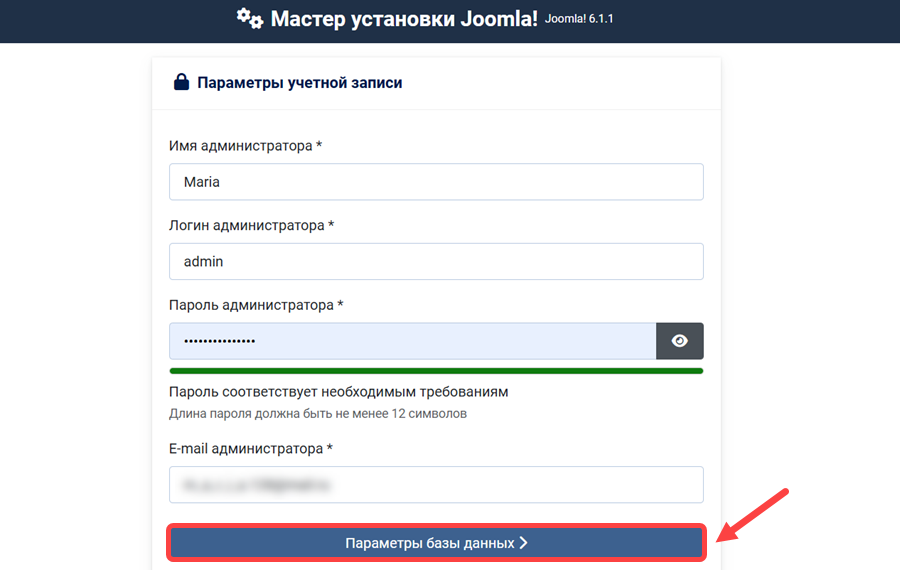Click the lock icon beside account settings

(181, 82)
